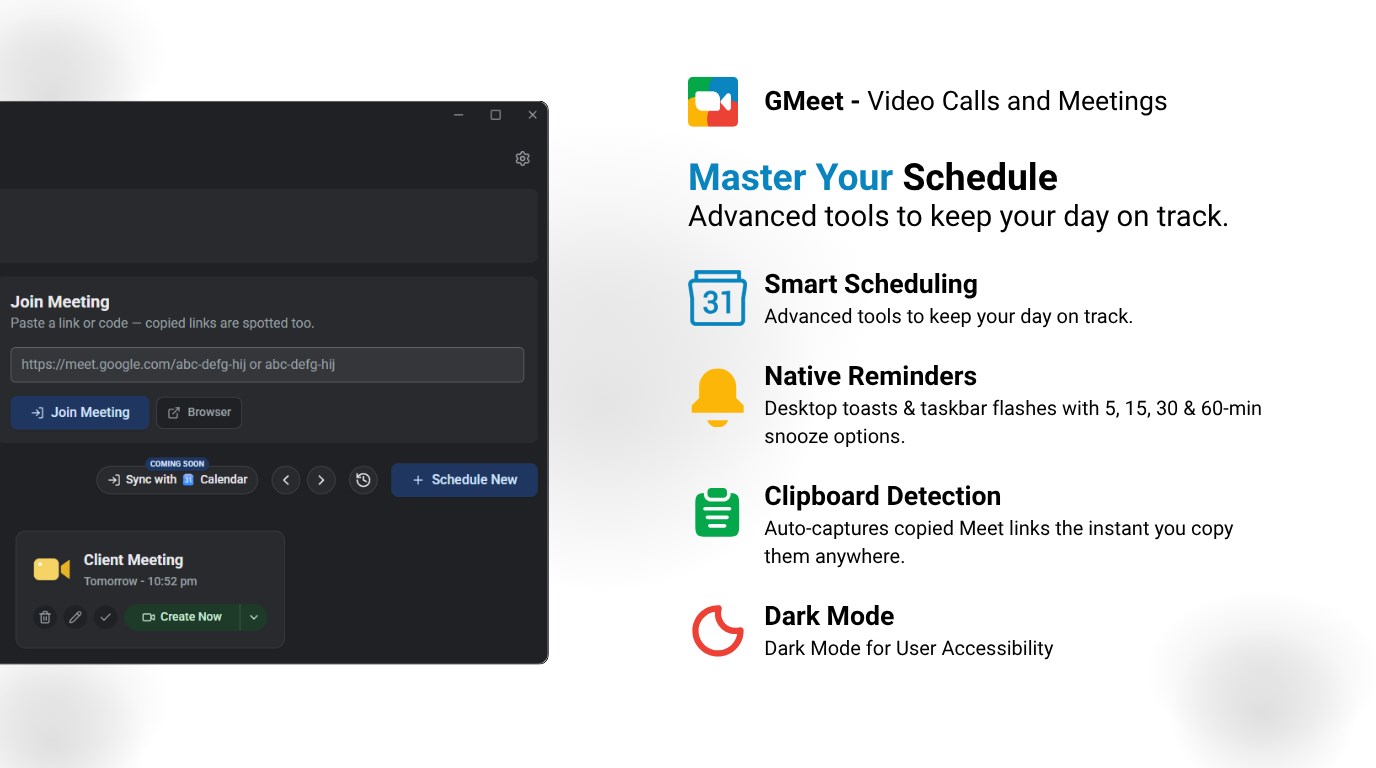Mark Client Meeting done with the checkmark
Viewport: 1376px width, 768px height.
106,617
